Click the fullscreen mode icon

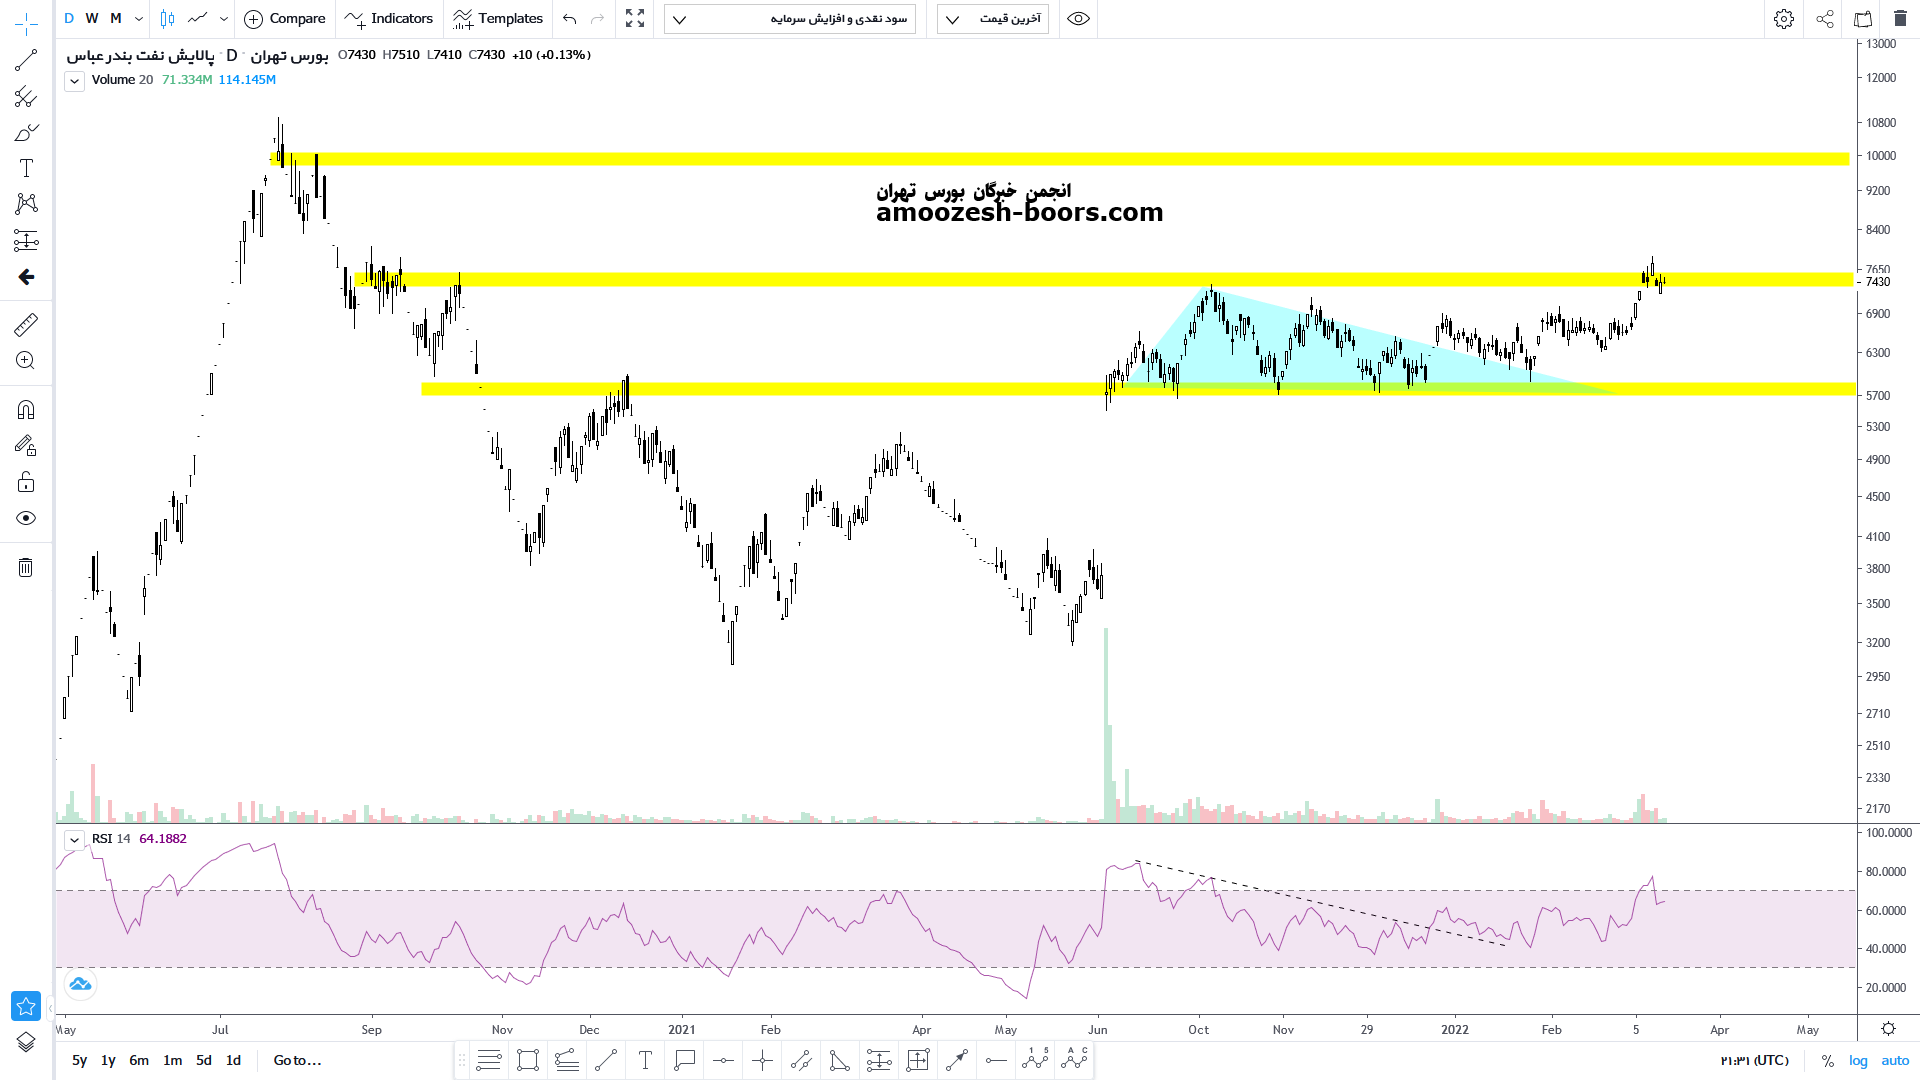[635, 19]
